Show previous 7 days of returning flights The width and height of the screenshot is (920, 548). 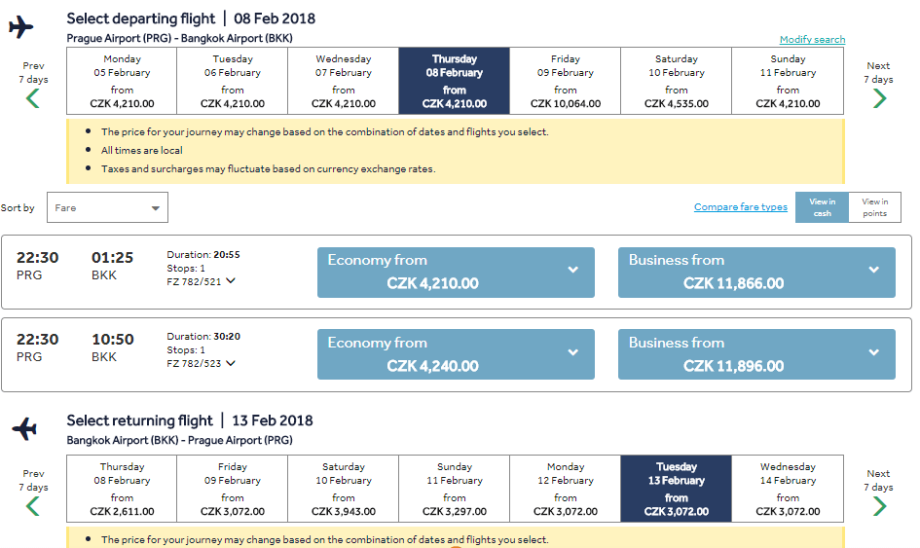click(x=33, y=505)
